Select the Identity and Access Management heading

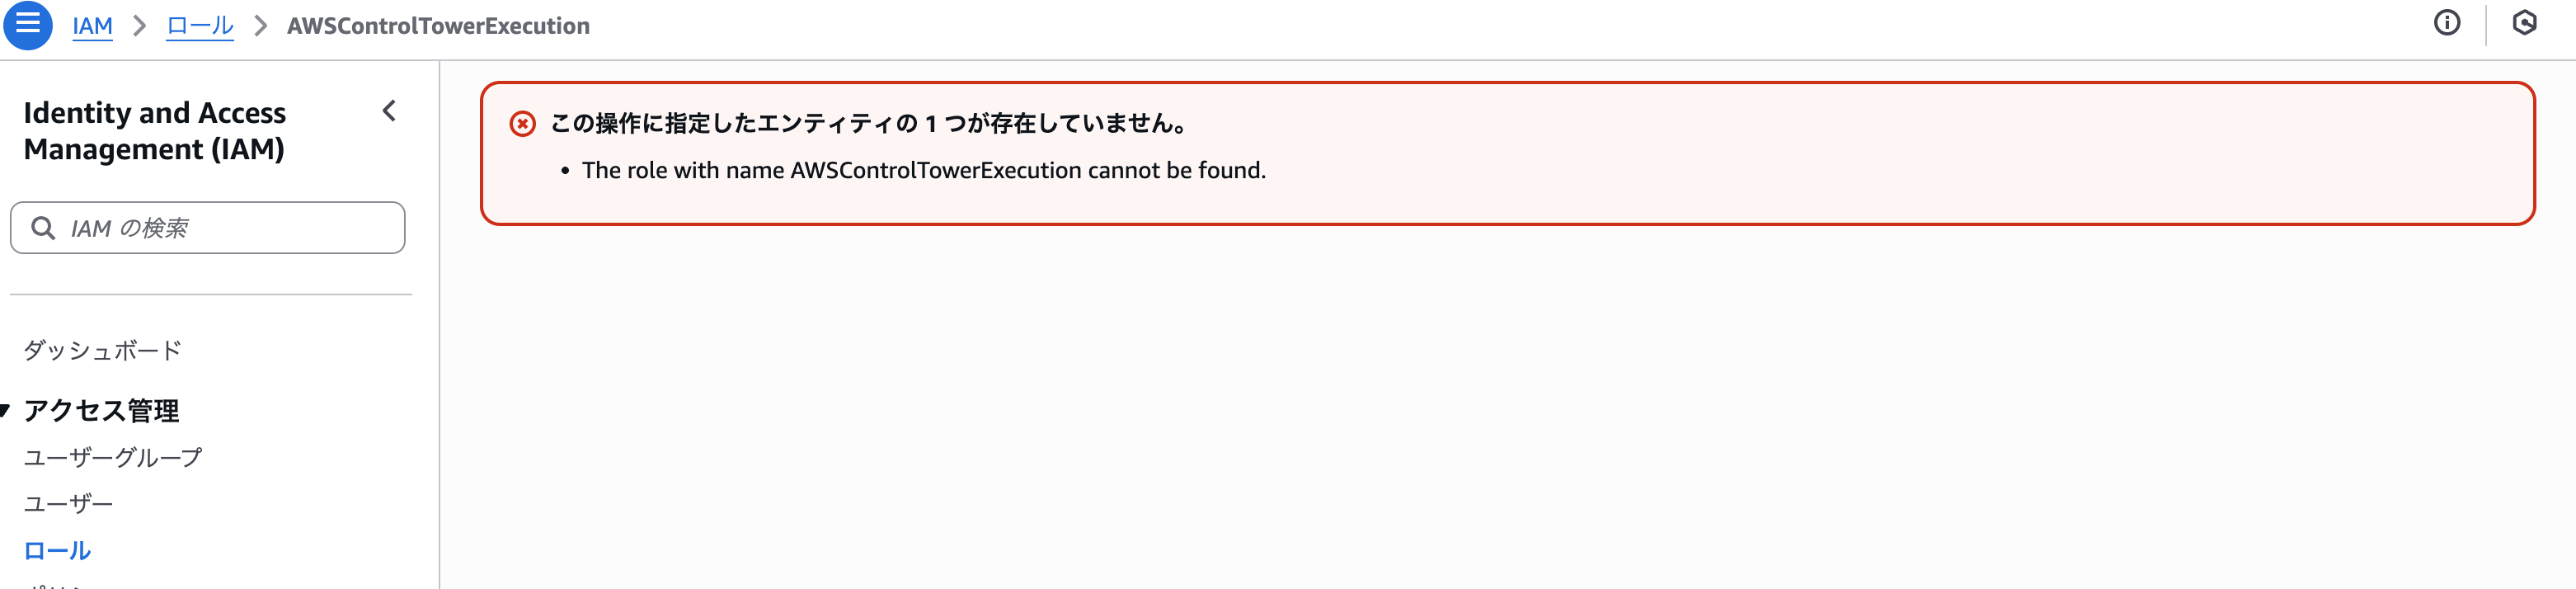point(156,130)
